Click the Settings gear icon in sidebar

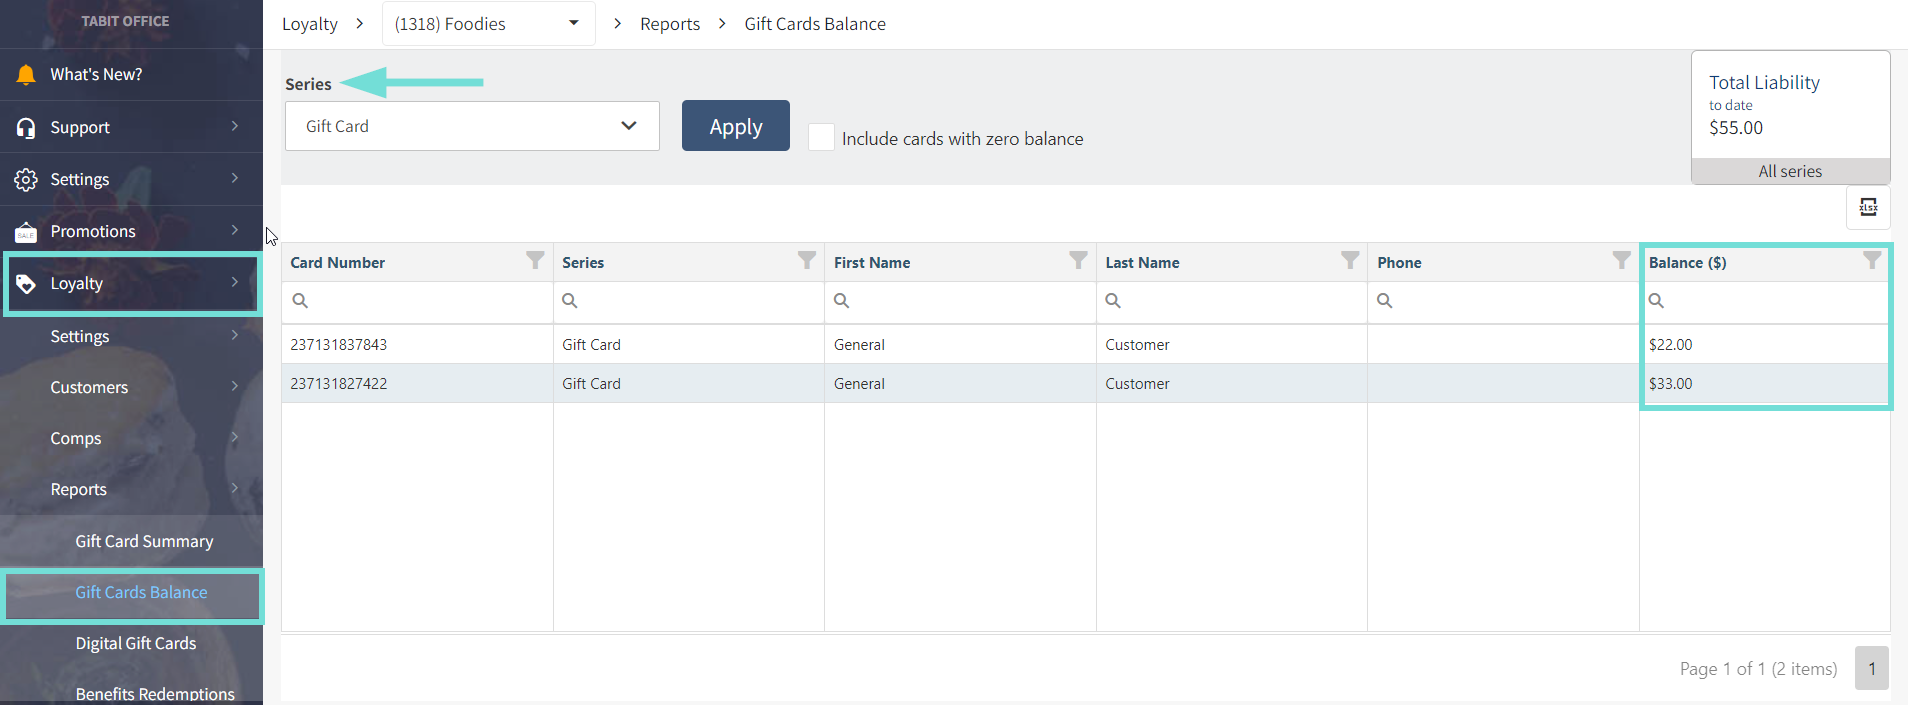[x=26, y=180]
